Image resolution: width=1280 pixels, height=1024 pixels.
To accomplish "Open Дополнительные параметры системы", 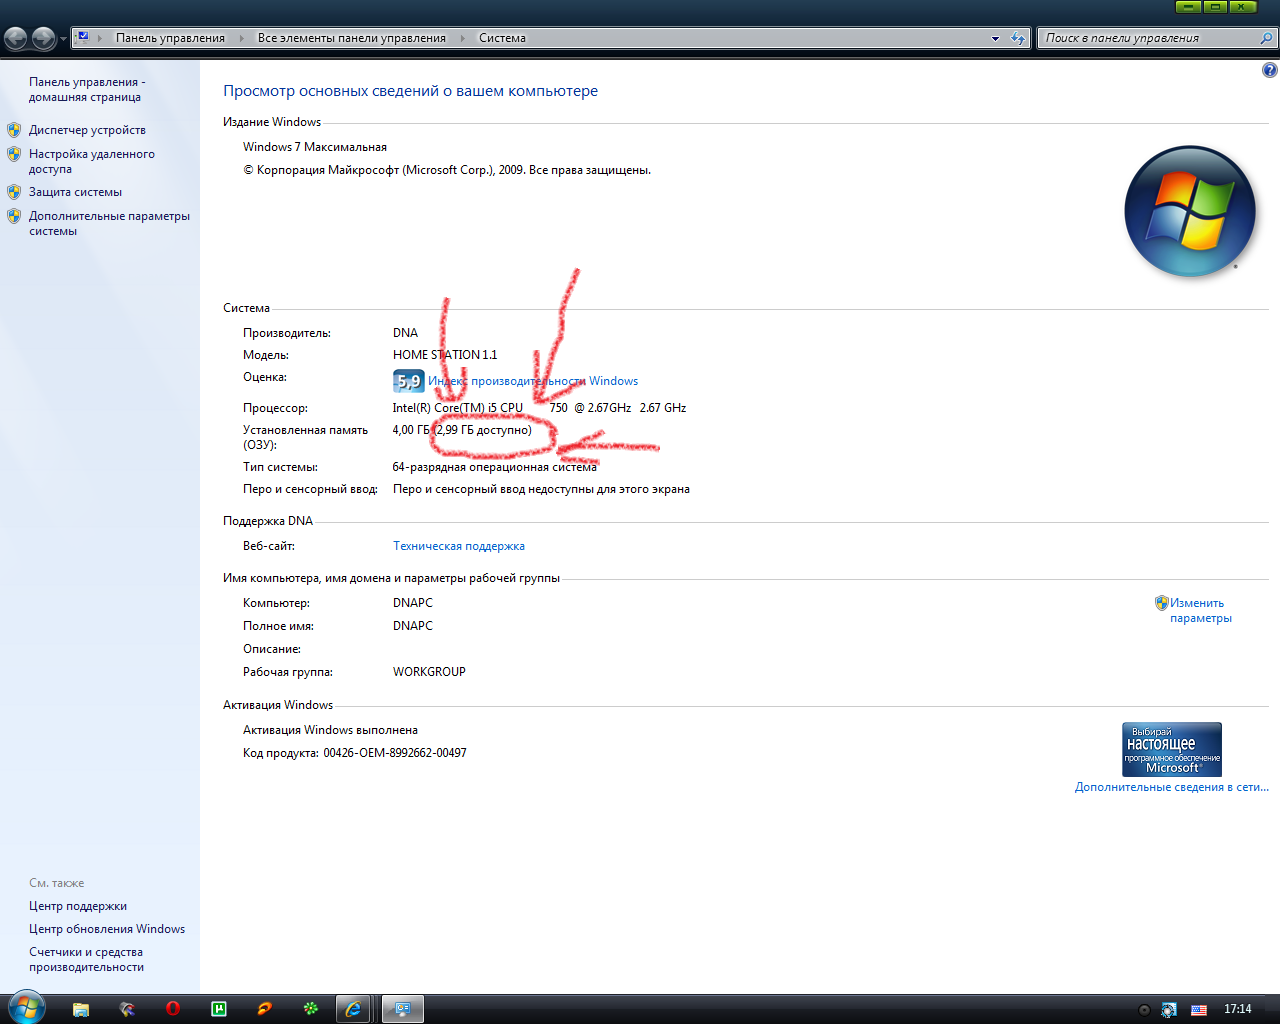I will 109,223.
